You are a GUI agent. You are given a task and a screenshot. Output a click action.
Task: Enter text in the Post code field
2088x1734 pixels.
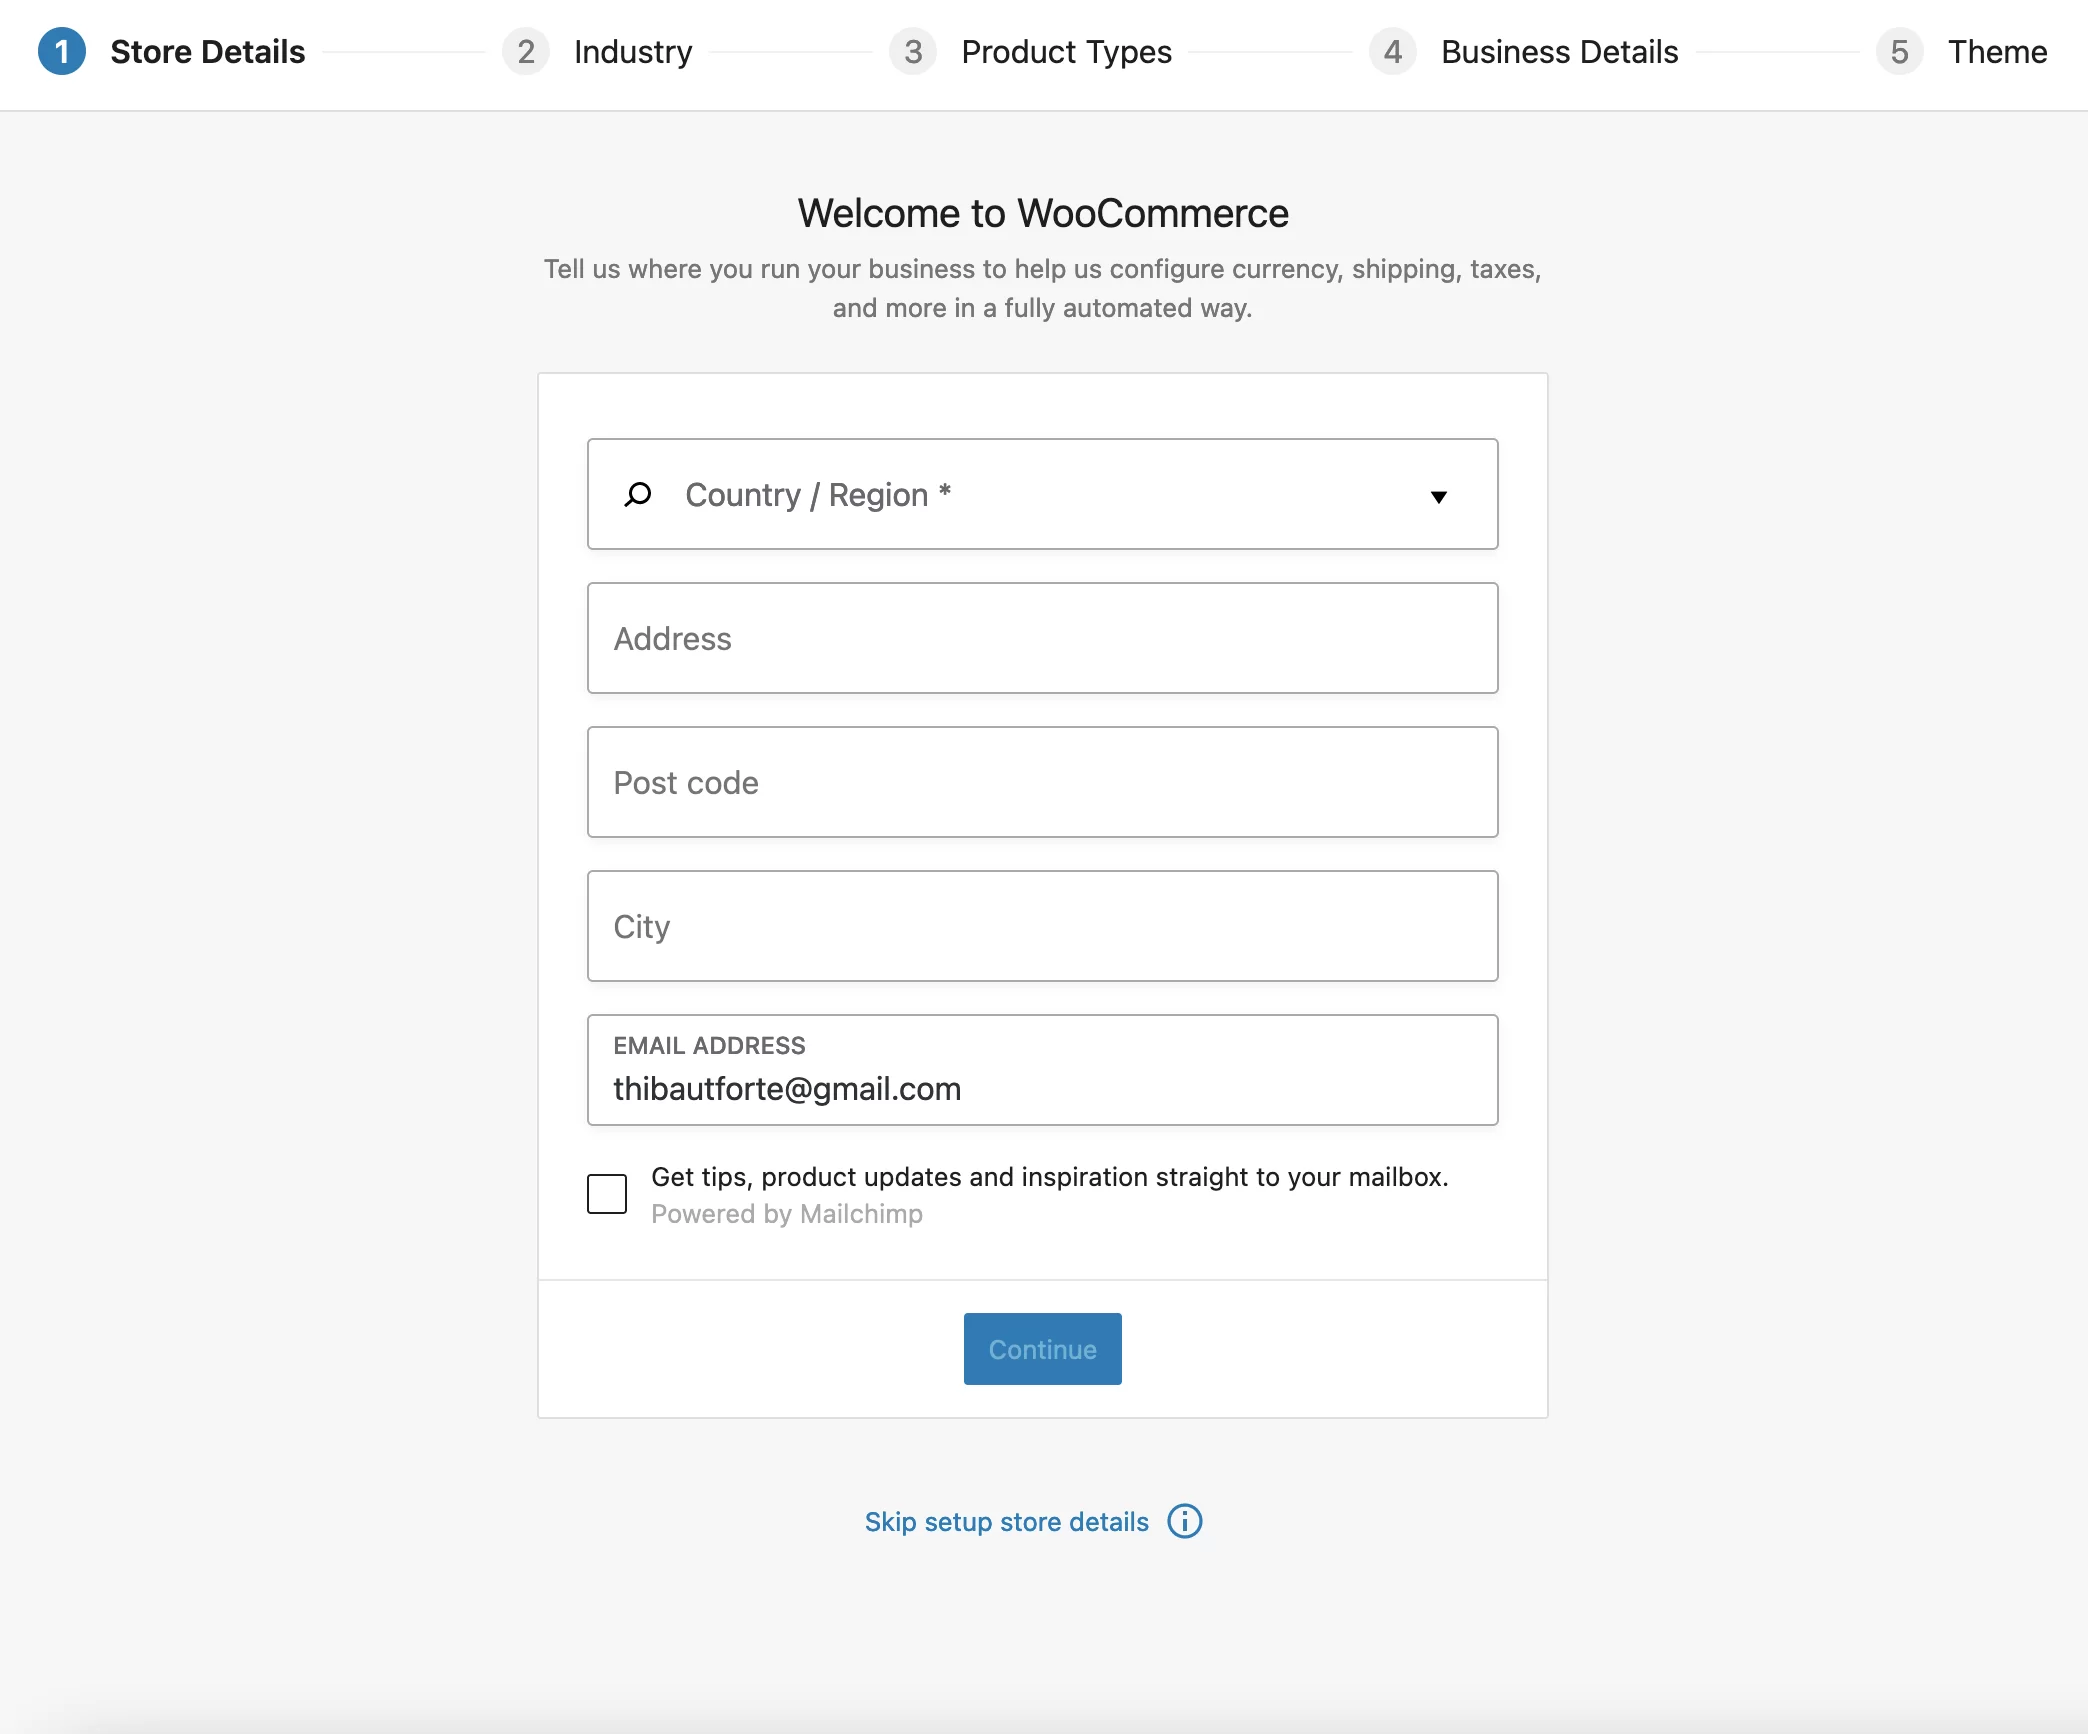(x=1042, y=782)
